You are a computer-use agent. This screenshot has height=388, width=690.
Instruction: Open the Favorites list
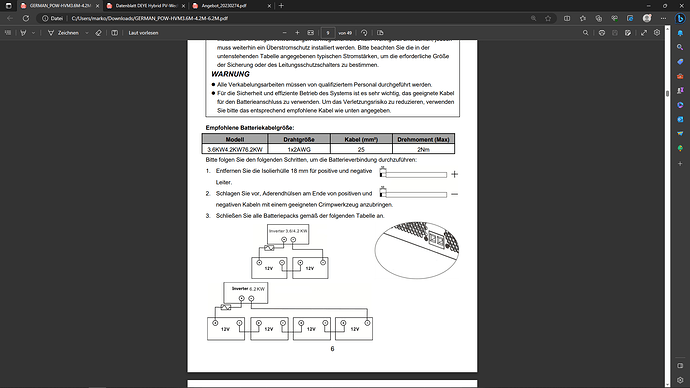583,18
